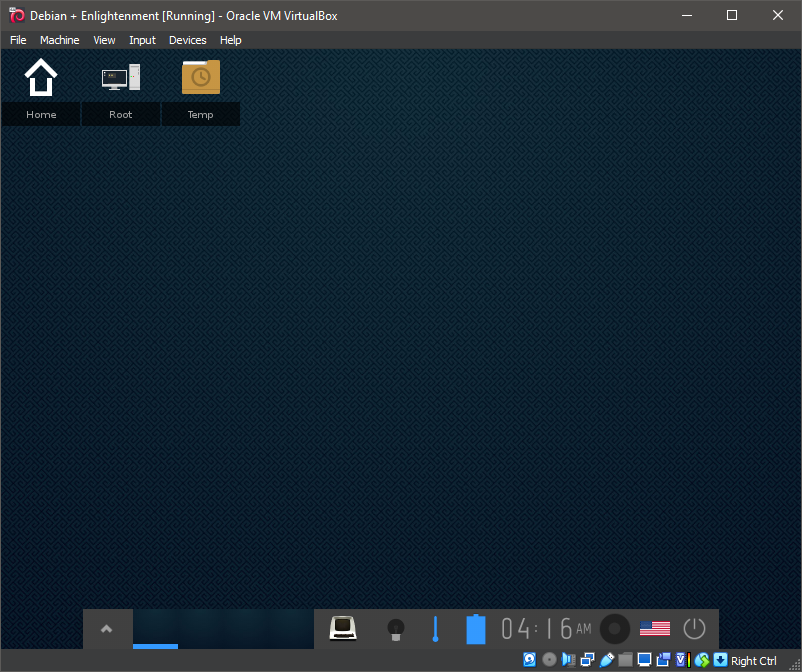Open the Temp folder icon
The height and width of the screenshot is (672, 802).
click(x=201, y=78)
